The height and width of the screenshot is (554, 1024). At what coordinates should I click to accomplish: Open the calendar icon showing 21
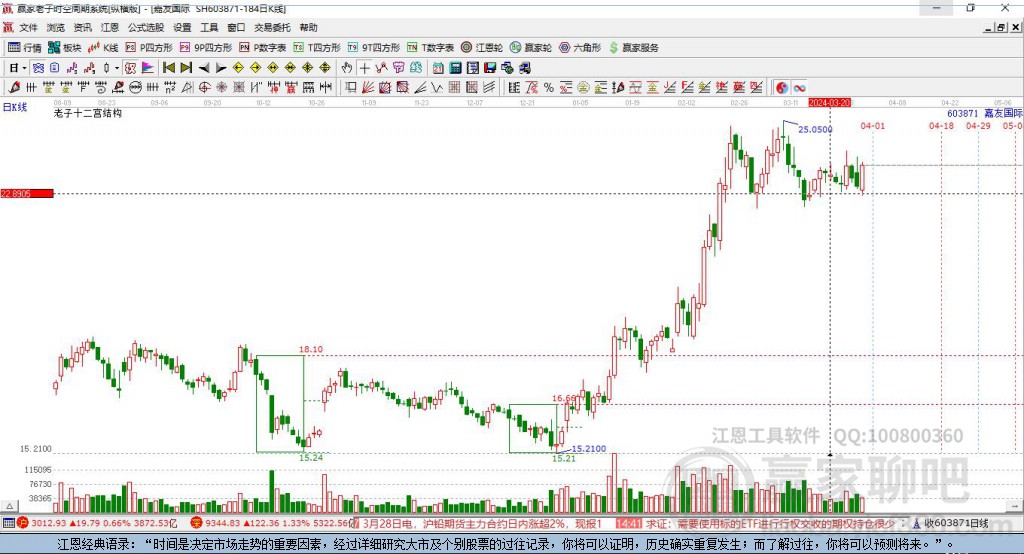438,68
